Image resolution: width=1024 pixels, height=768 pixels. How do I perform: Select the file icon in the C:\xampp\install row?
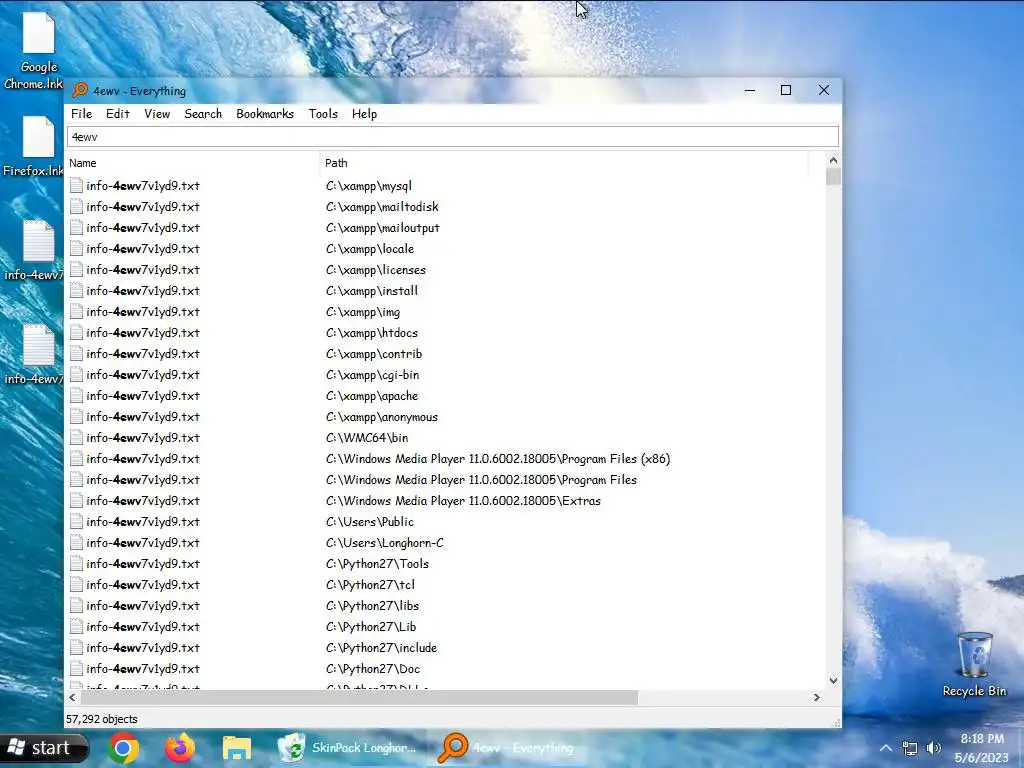click(x=76, y=291)
